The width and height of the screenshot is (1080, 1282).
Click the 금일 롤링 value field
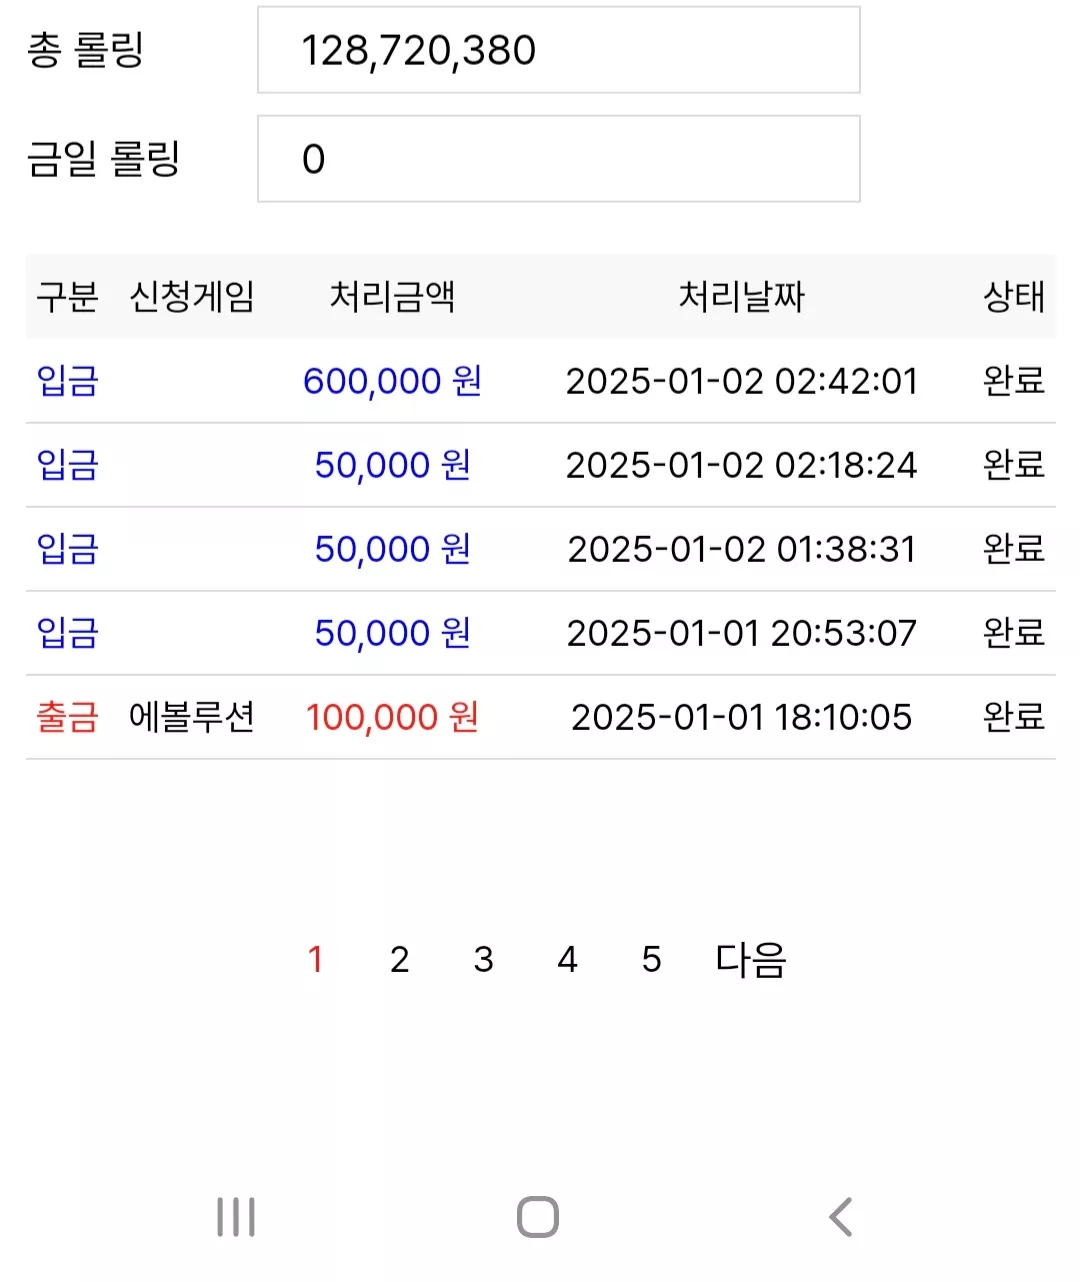pyautogui.click(x=559, y=159)
